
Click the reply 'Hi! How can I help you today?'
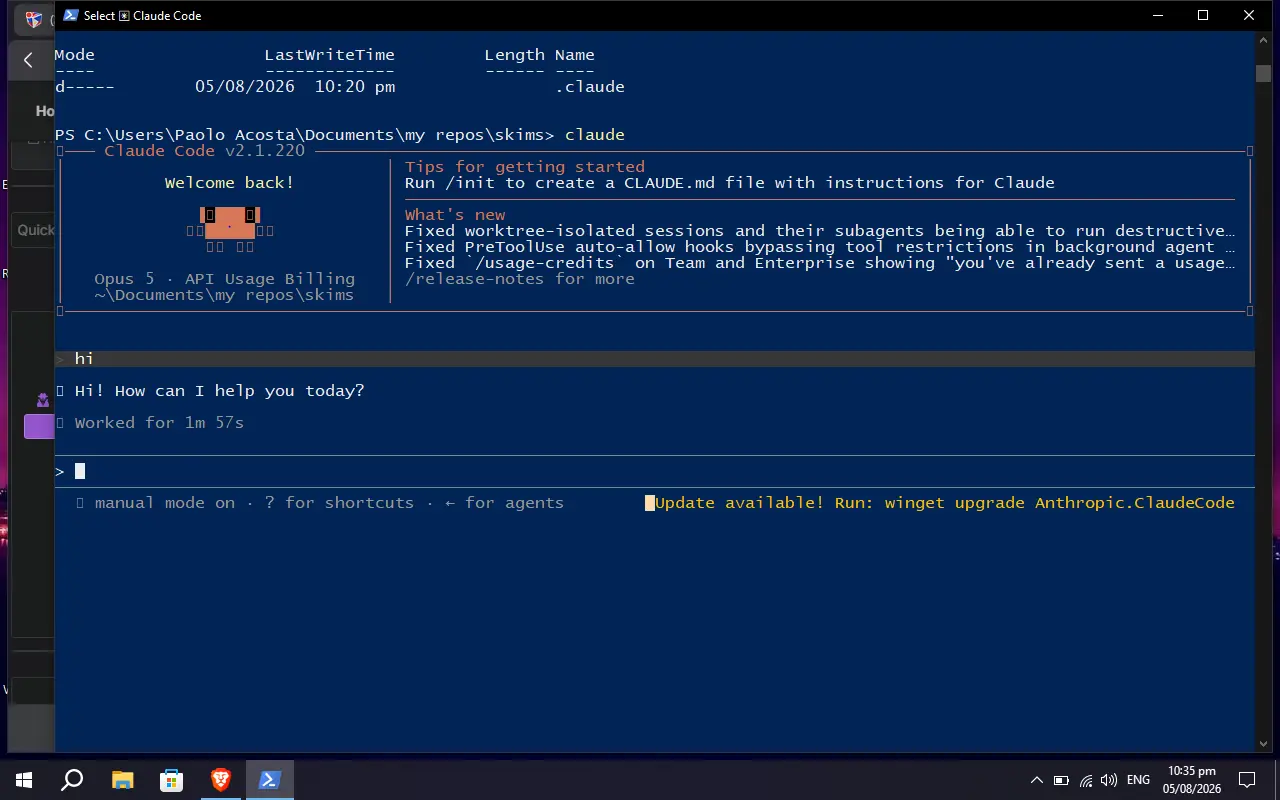(x=220, y=391)
